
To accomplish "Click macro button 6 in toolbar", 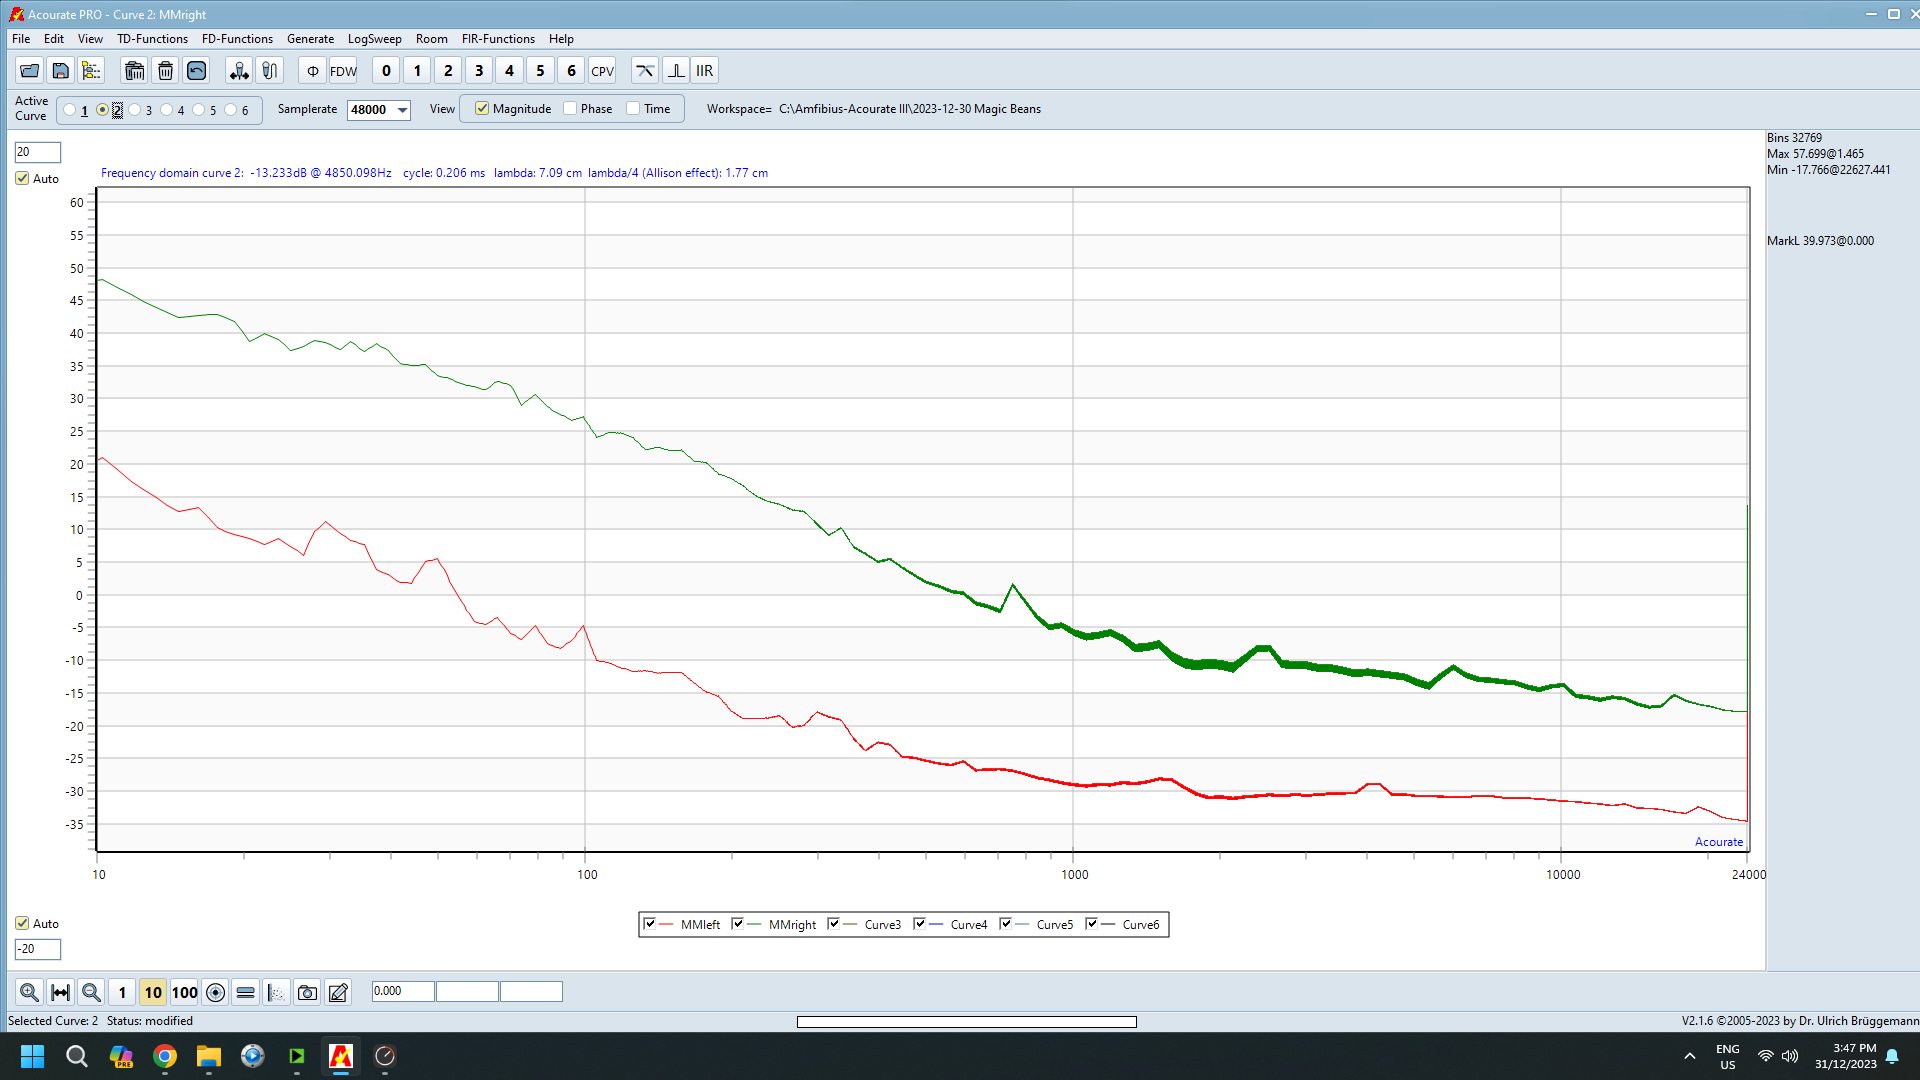I will point(571,71).
